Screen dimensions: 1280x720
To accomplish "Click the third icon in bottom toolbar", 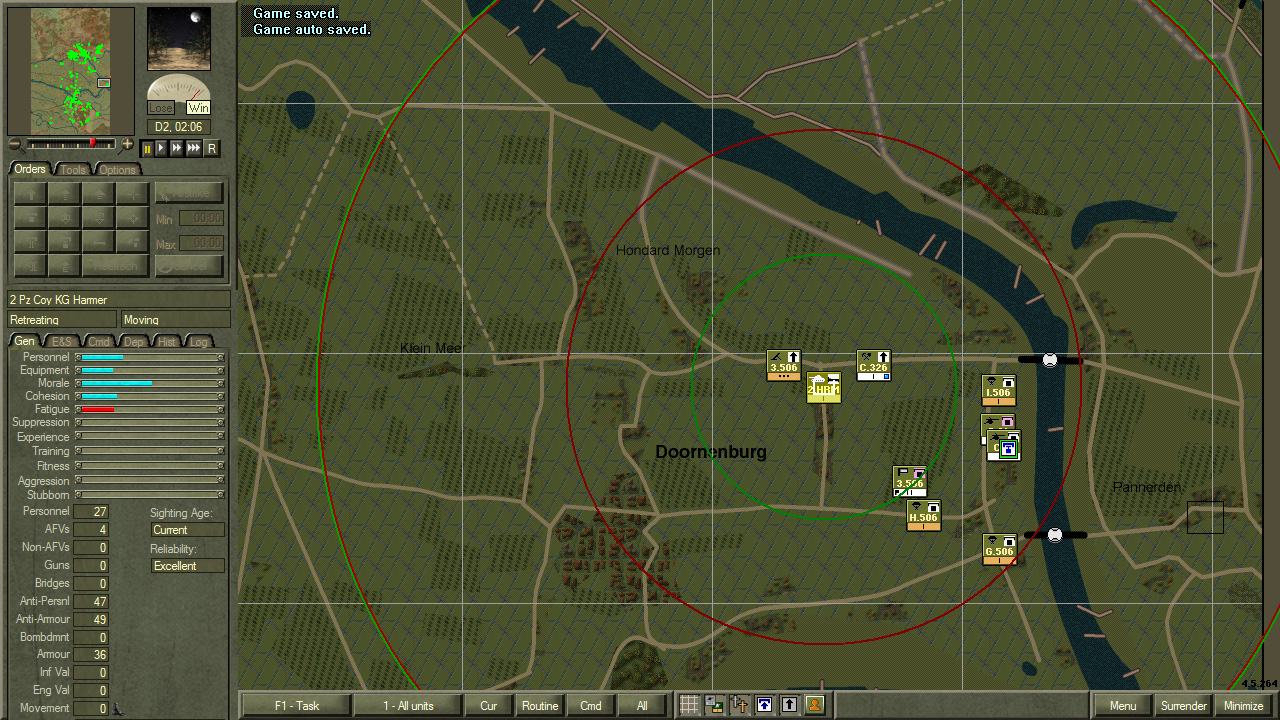I will 739,705.
